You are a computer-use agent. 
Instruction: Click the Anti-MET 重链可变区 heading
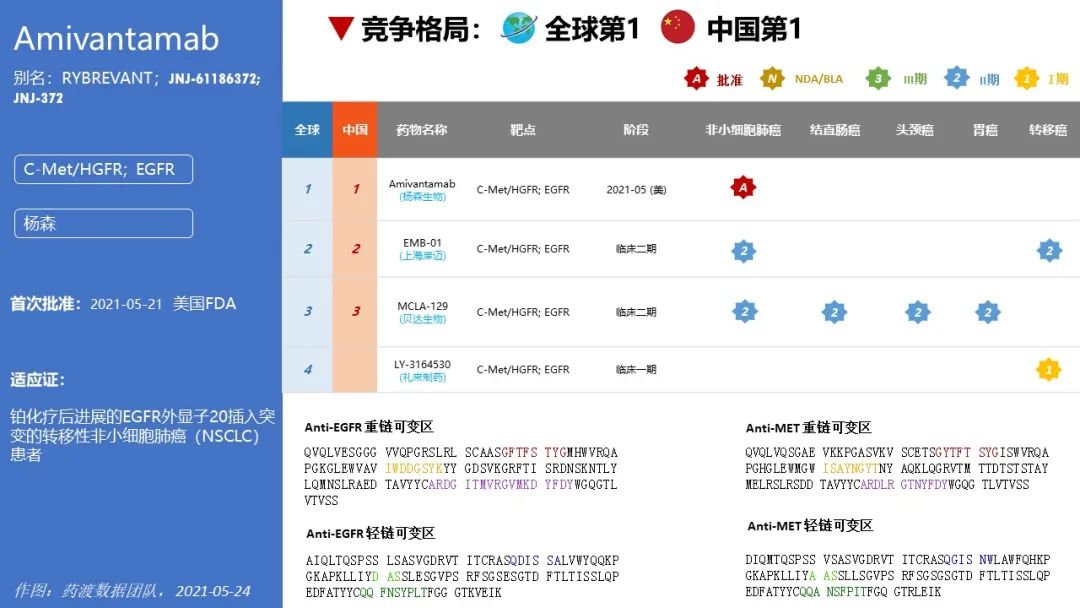808,428
